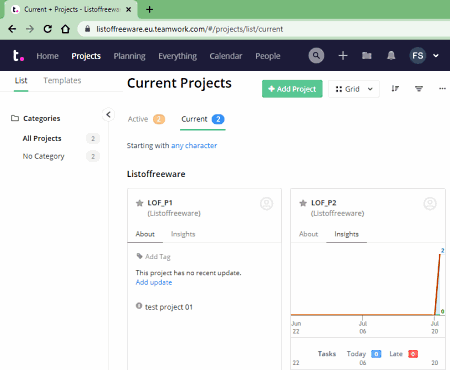Click the plus quick-add icon in navbar
Viewport: 450px width, 370px height.
(x=343, y=56)
